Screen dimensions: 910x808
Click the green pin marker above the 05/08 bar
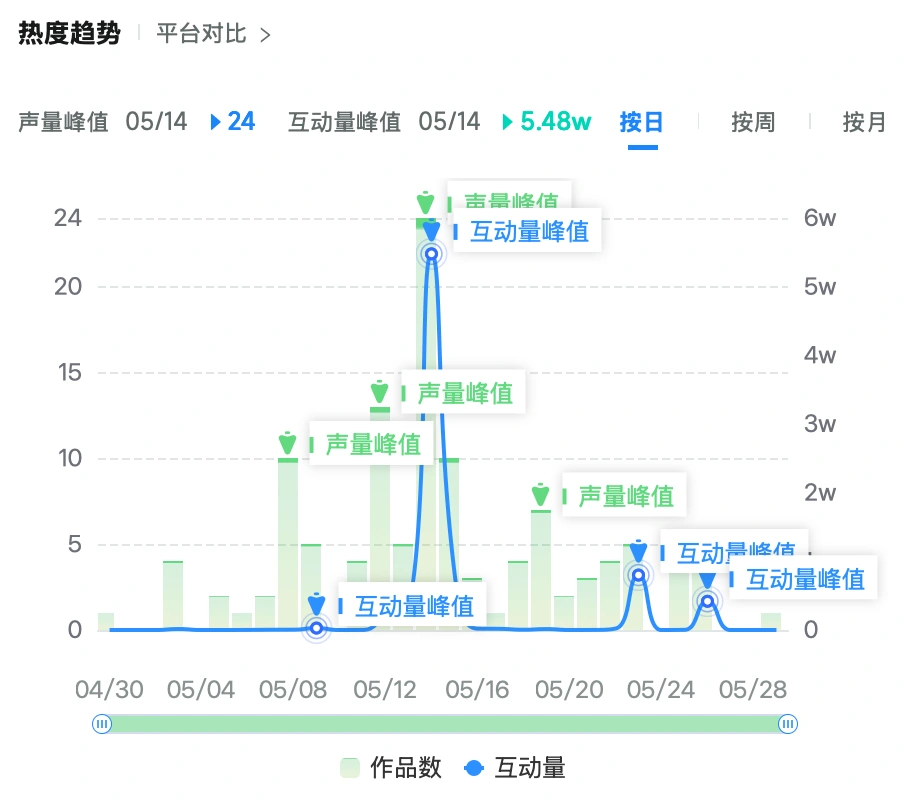(x=287, y=443)
